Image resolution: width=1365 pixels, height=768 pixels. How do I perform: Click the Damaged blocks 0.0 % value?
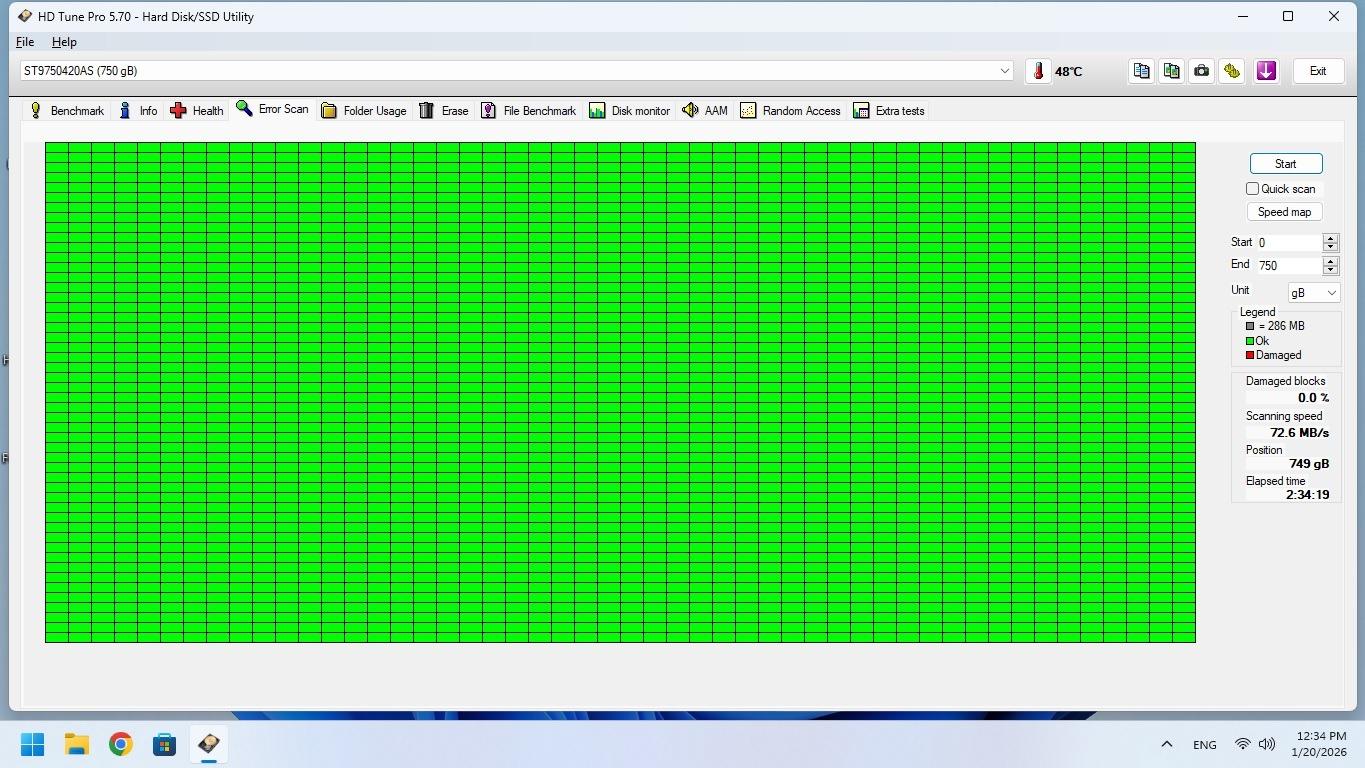coord(1313,398)
